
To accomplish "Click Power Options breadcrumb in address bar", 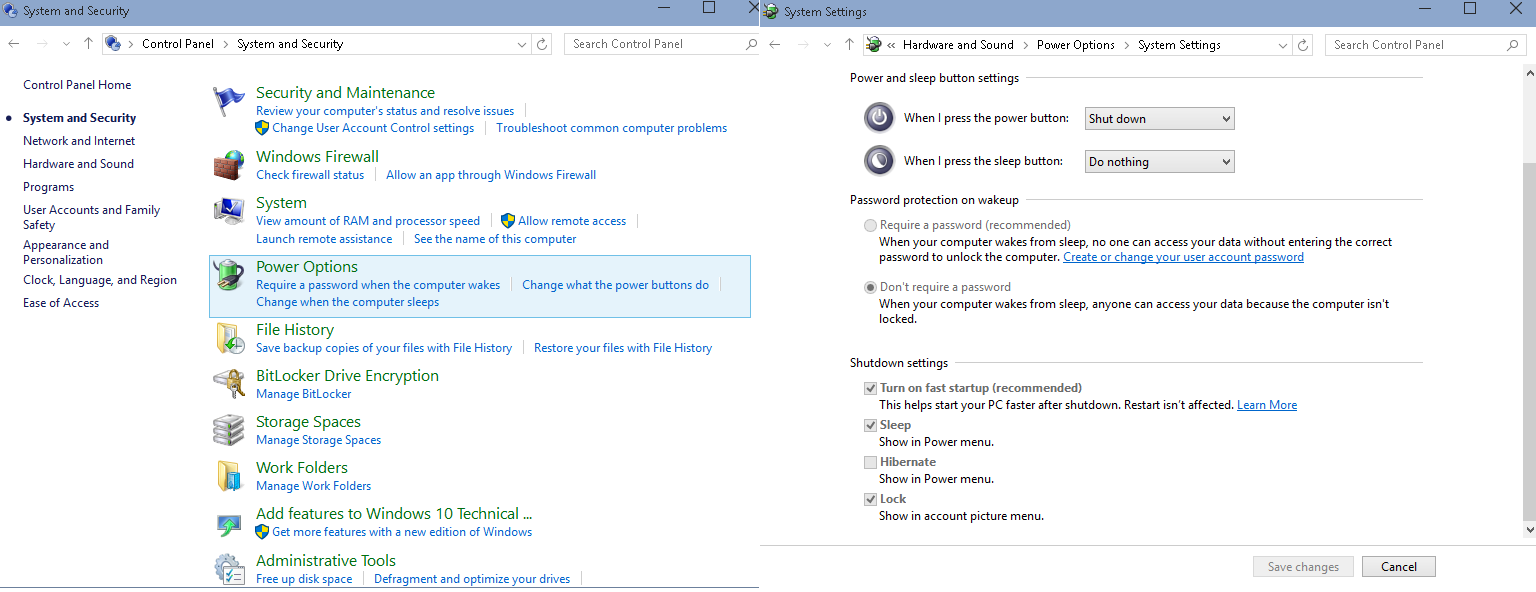I will [1076, 45].
